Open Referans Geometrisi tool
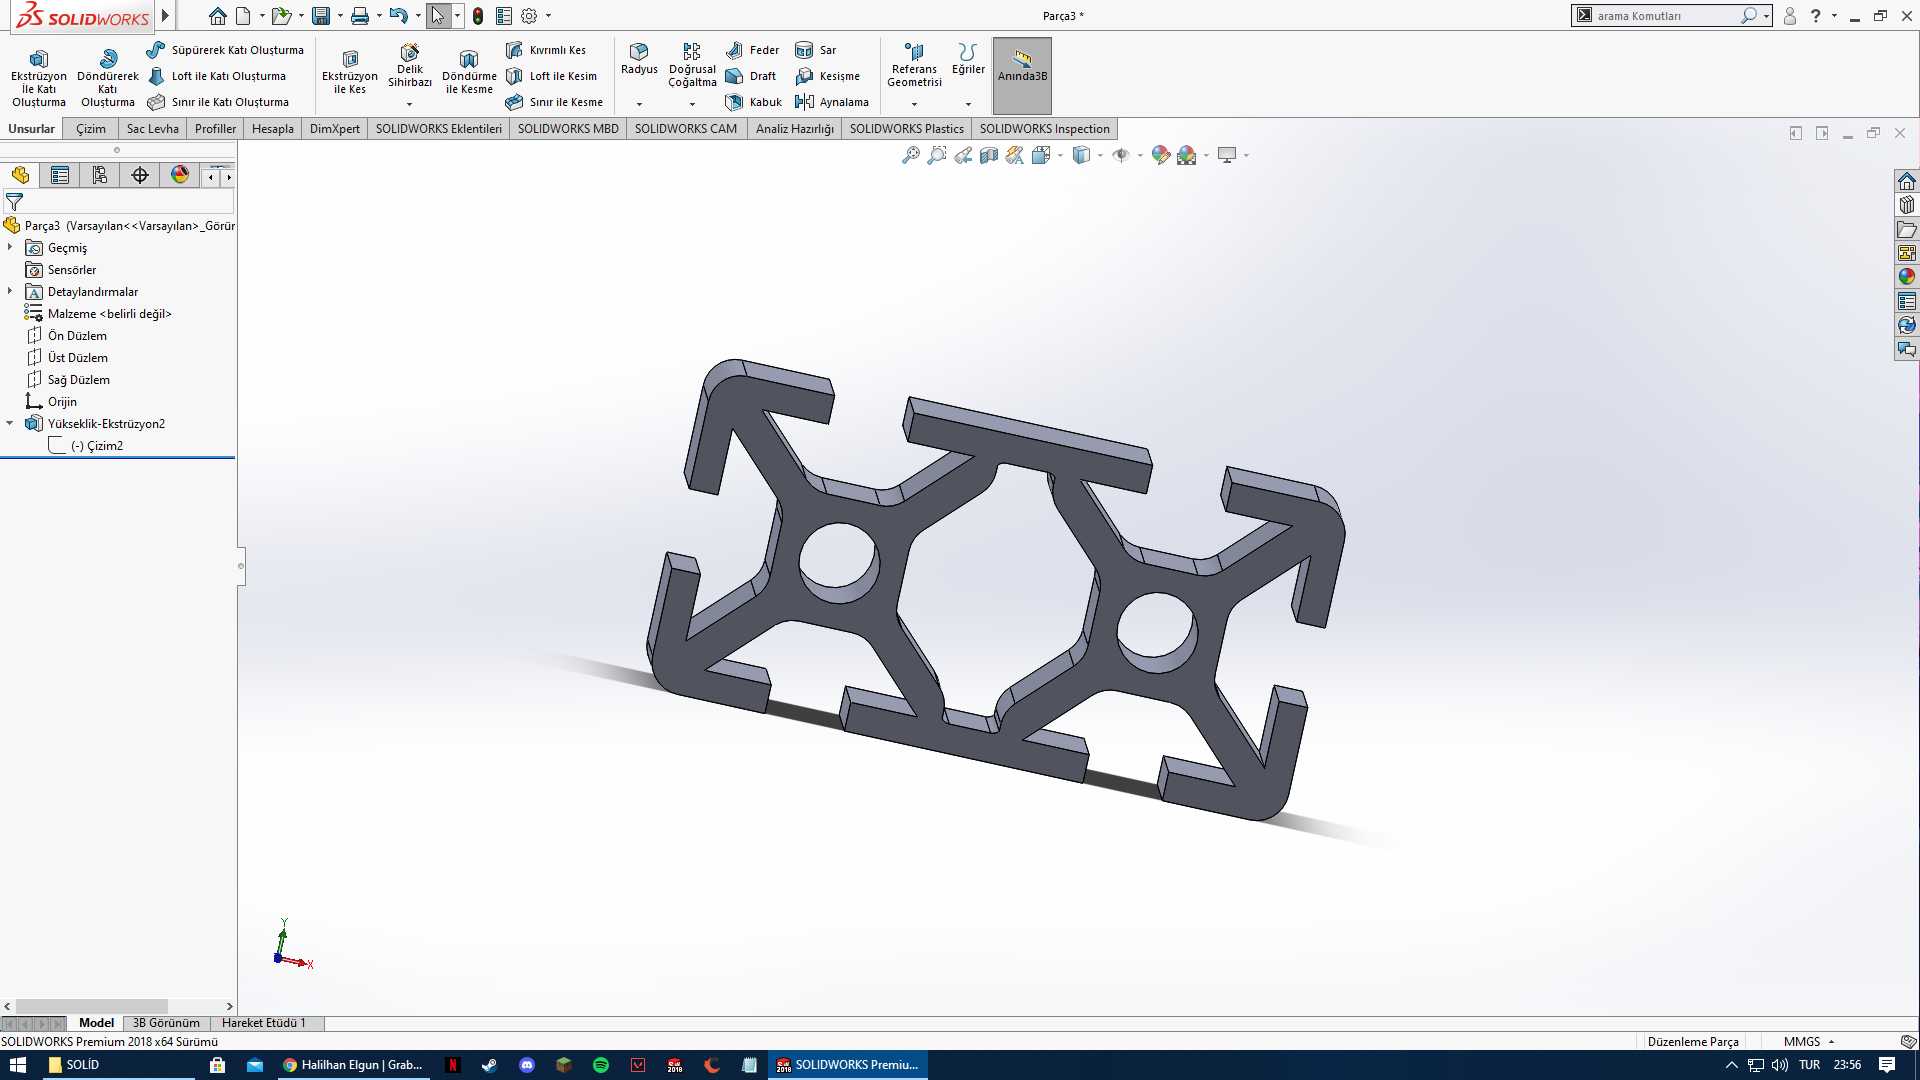 click(914, 65)
